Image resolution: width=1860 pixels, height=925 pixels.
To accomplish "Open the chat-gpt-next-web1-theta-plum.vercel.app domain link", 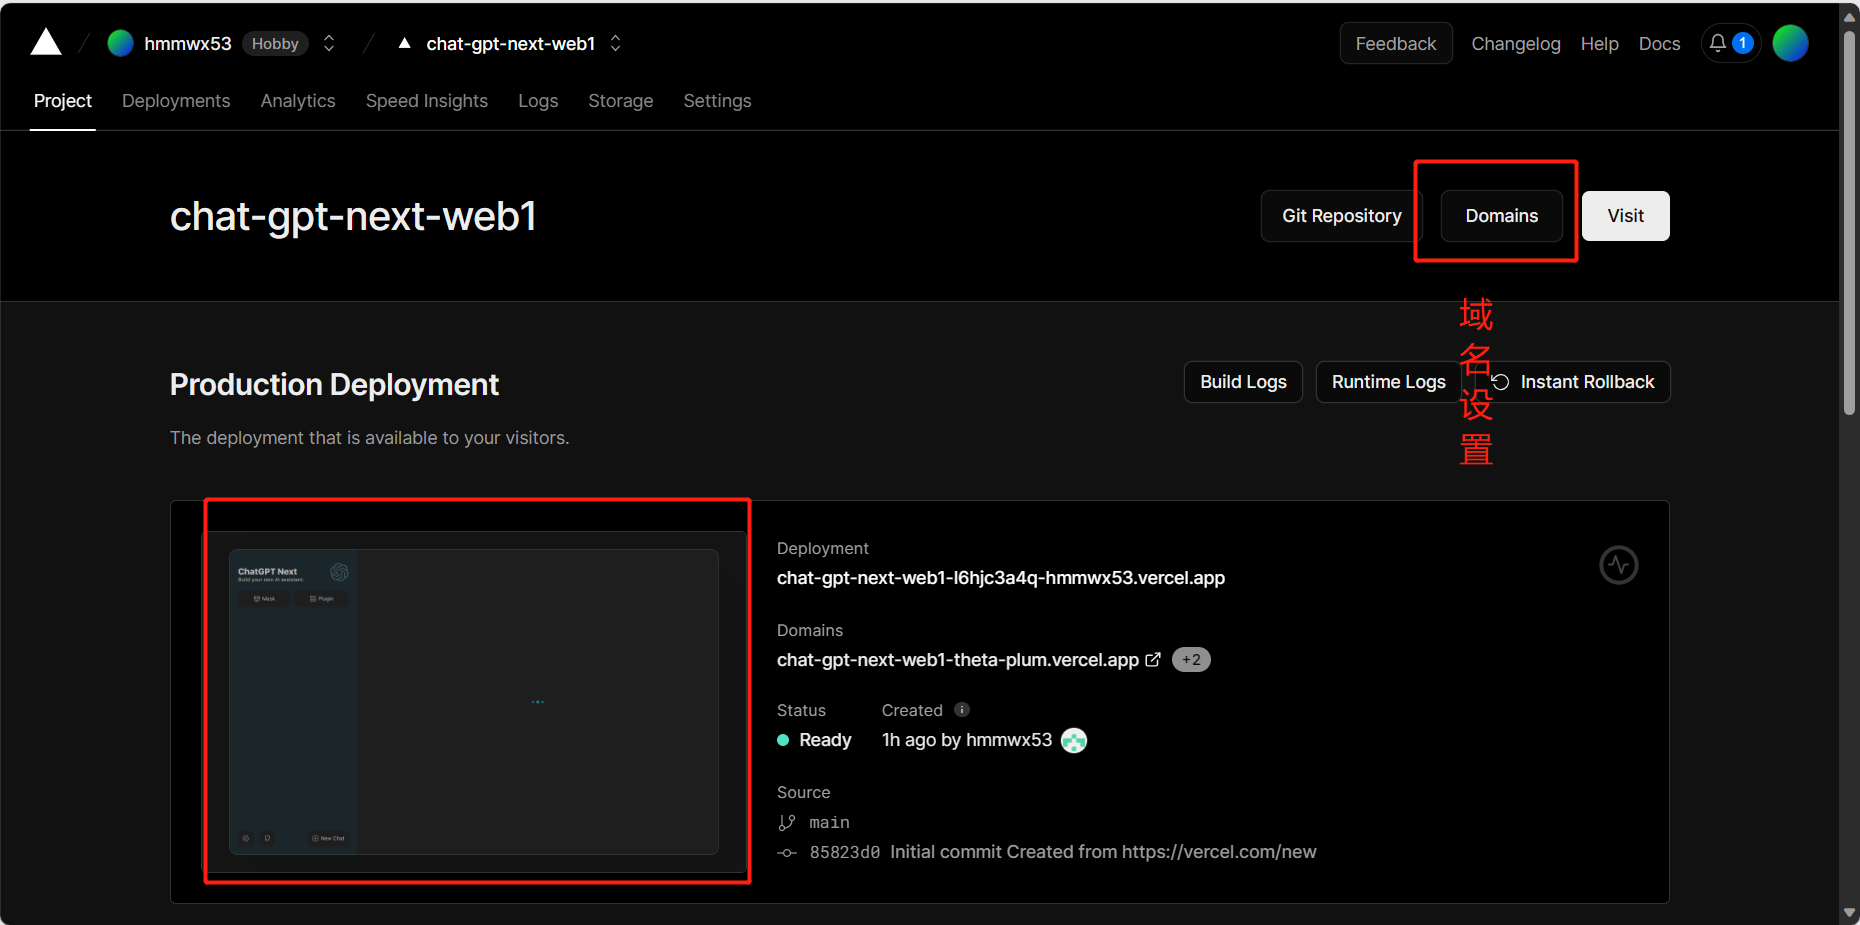I will pos(958,660).
